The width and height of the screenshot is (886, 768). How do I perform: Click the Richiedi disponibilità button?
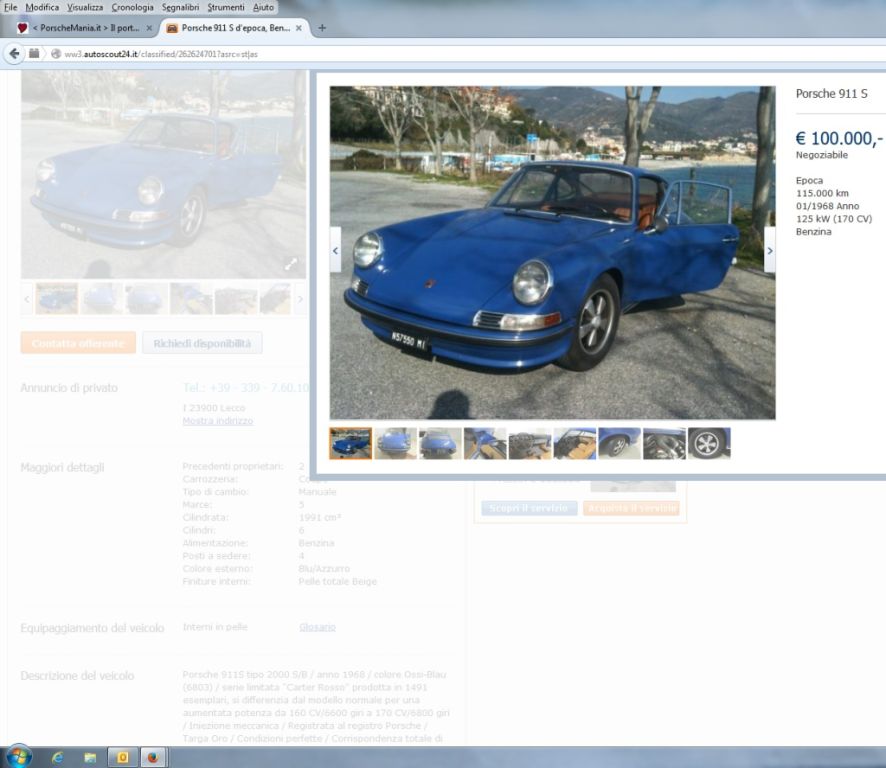202,343
